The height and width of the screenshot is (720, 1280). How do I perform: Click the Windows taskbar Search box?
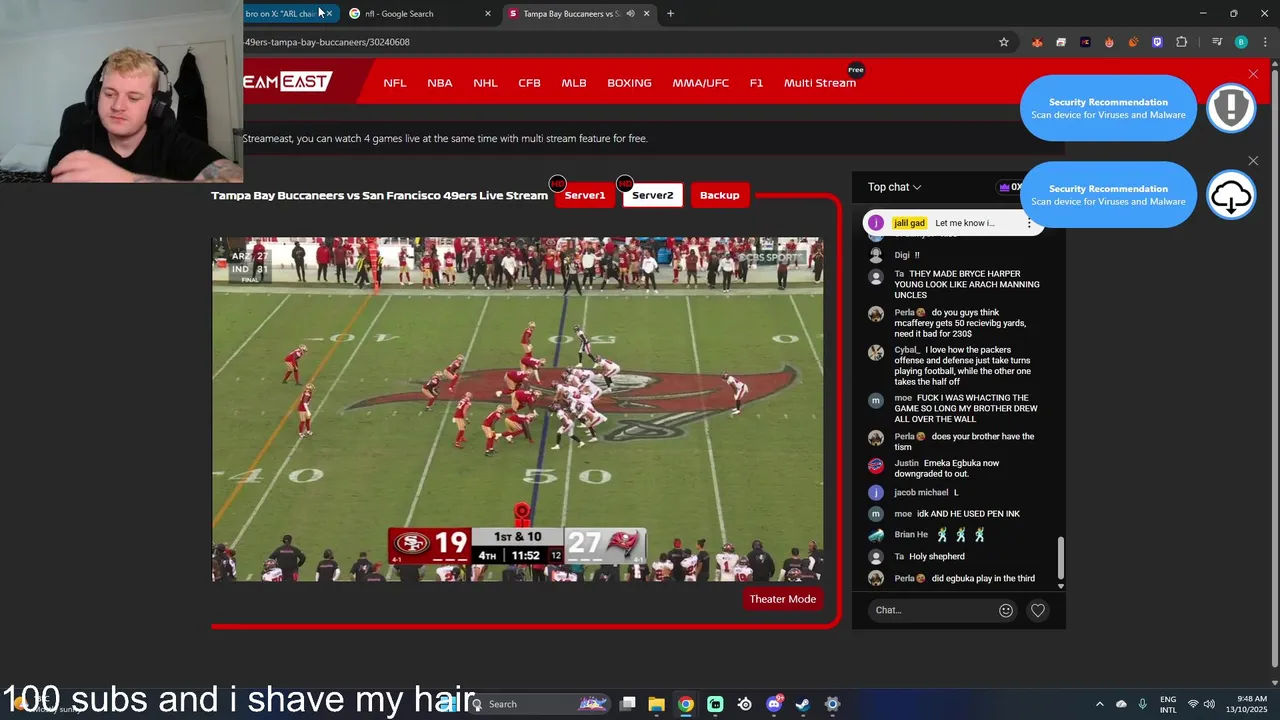540,704
